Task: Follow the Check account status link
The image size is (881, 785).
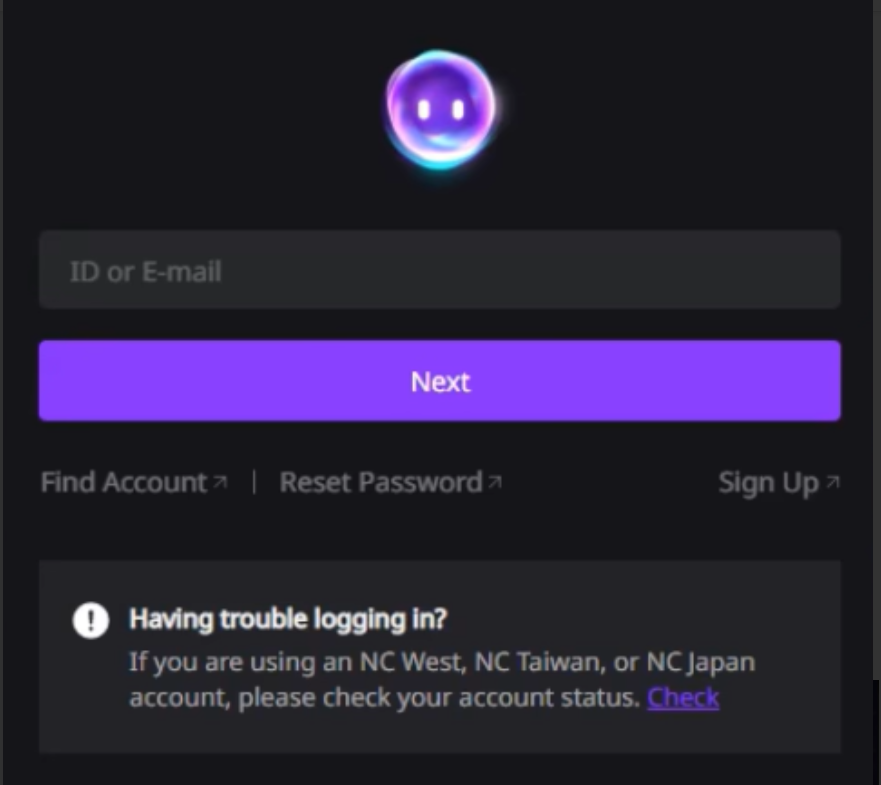Action: point(683,697)
